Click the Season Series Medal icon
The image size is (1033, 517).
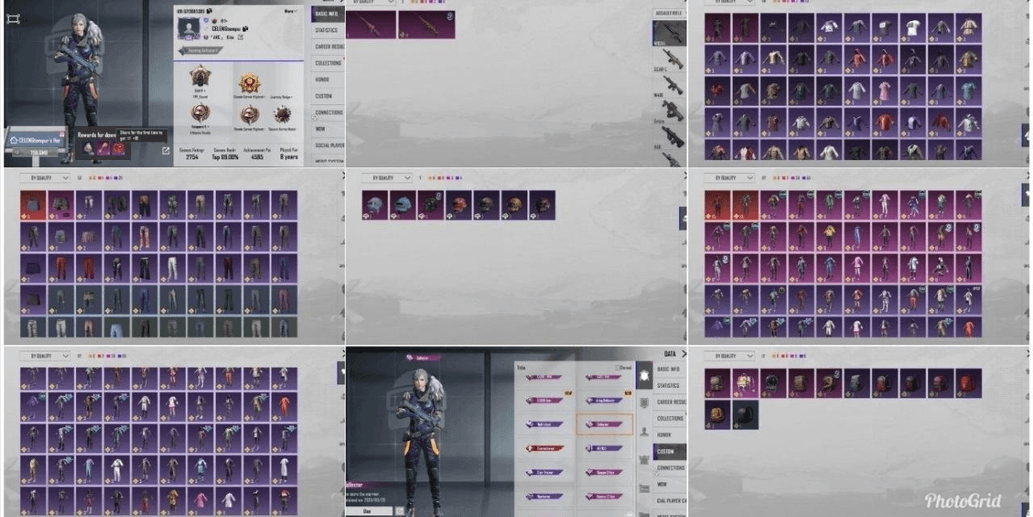[x=283, y=115]
